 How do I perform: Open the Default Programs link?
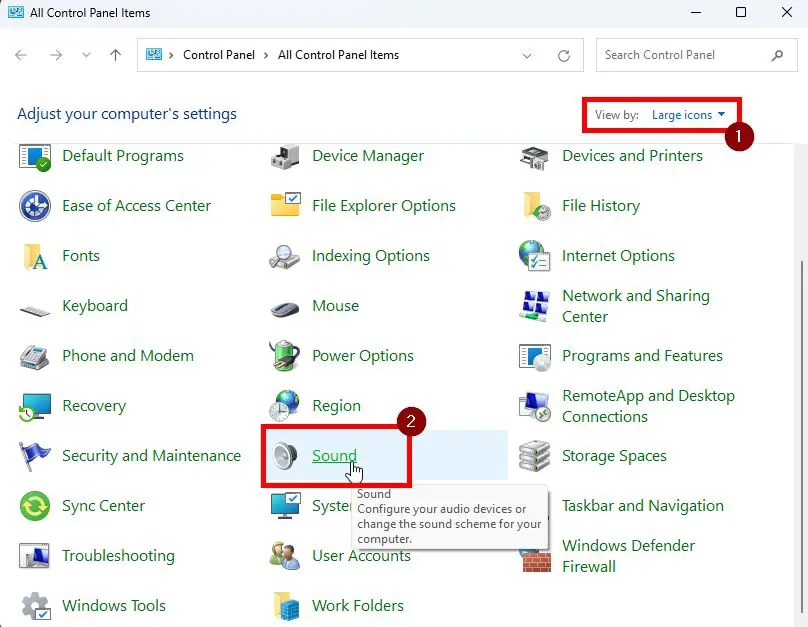[x=123, y=156]
